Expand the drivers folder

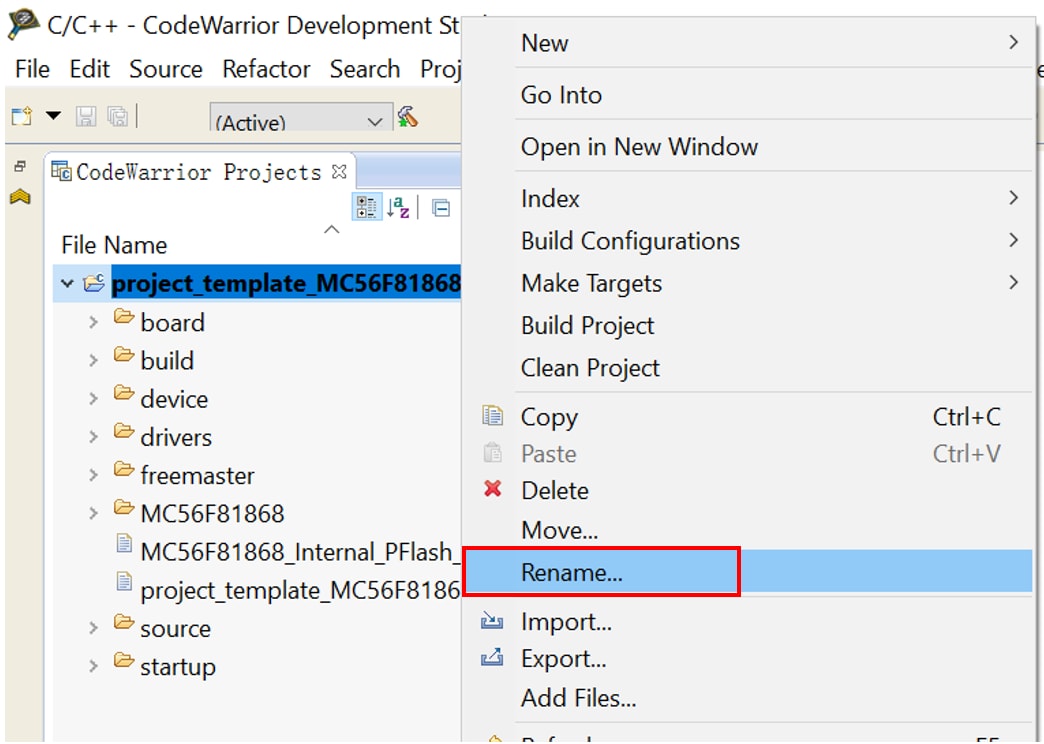[93, 437]
